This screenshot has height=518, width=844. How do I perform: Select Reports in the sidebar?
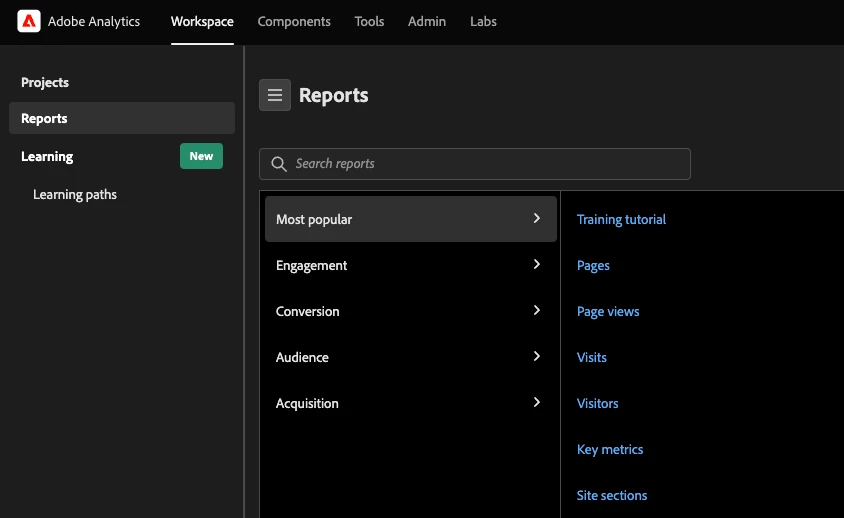122,118
